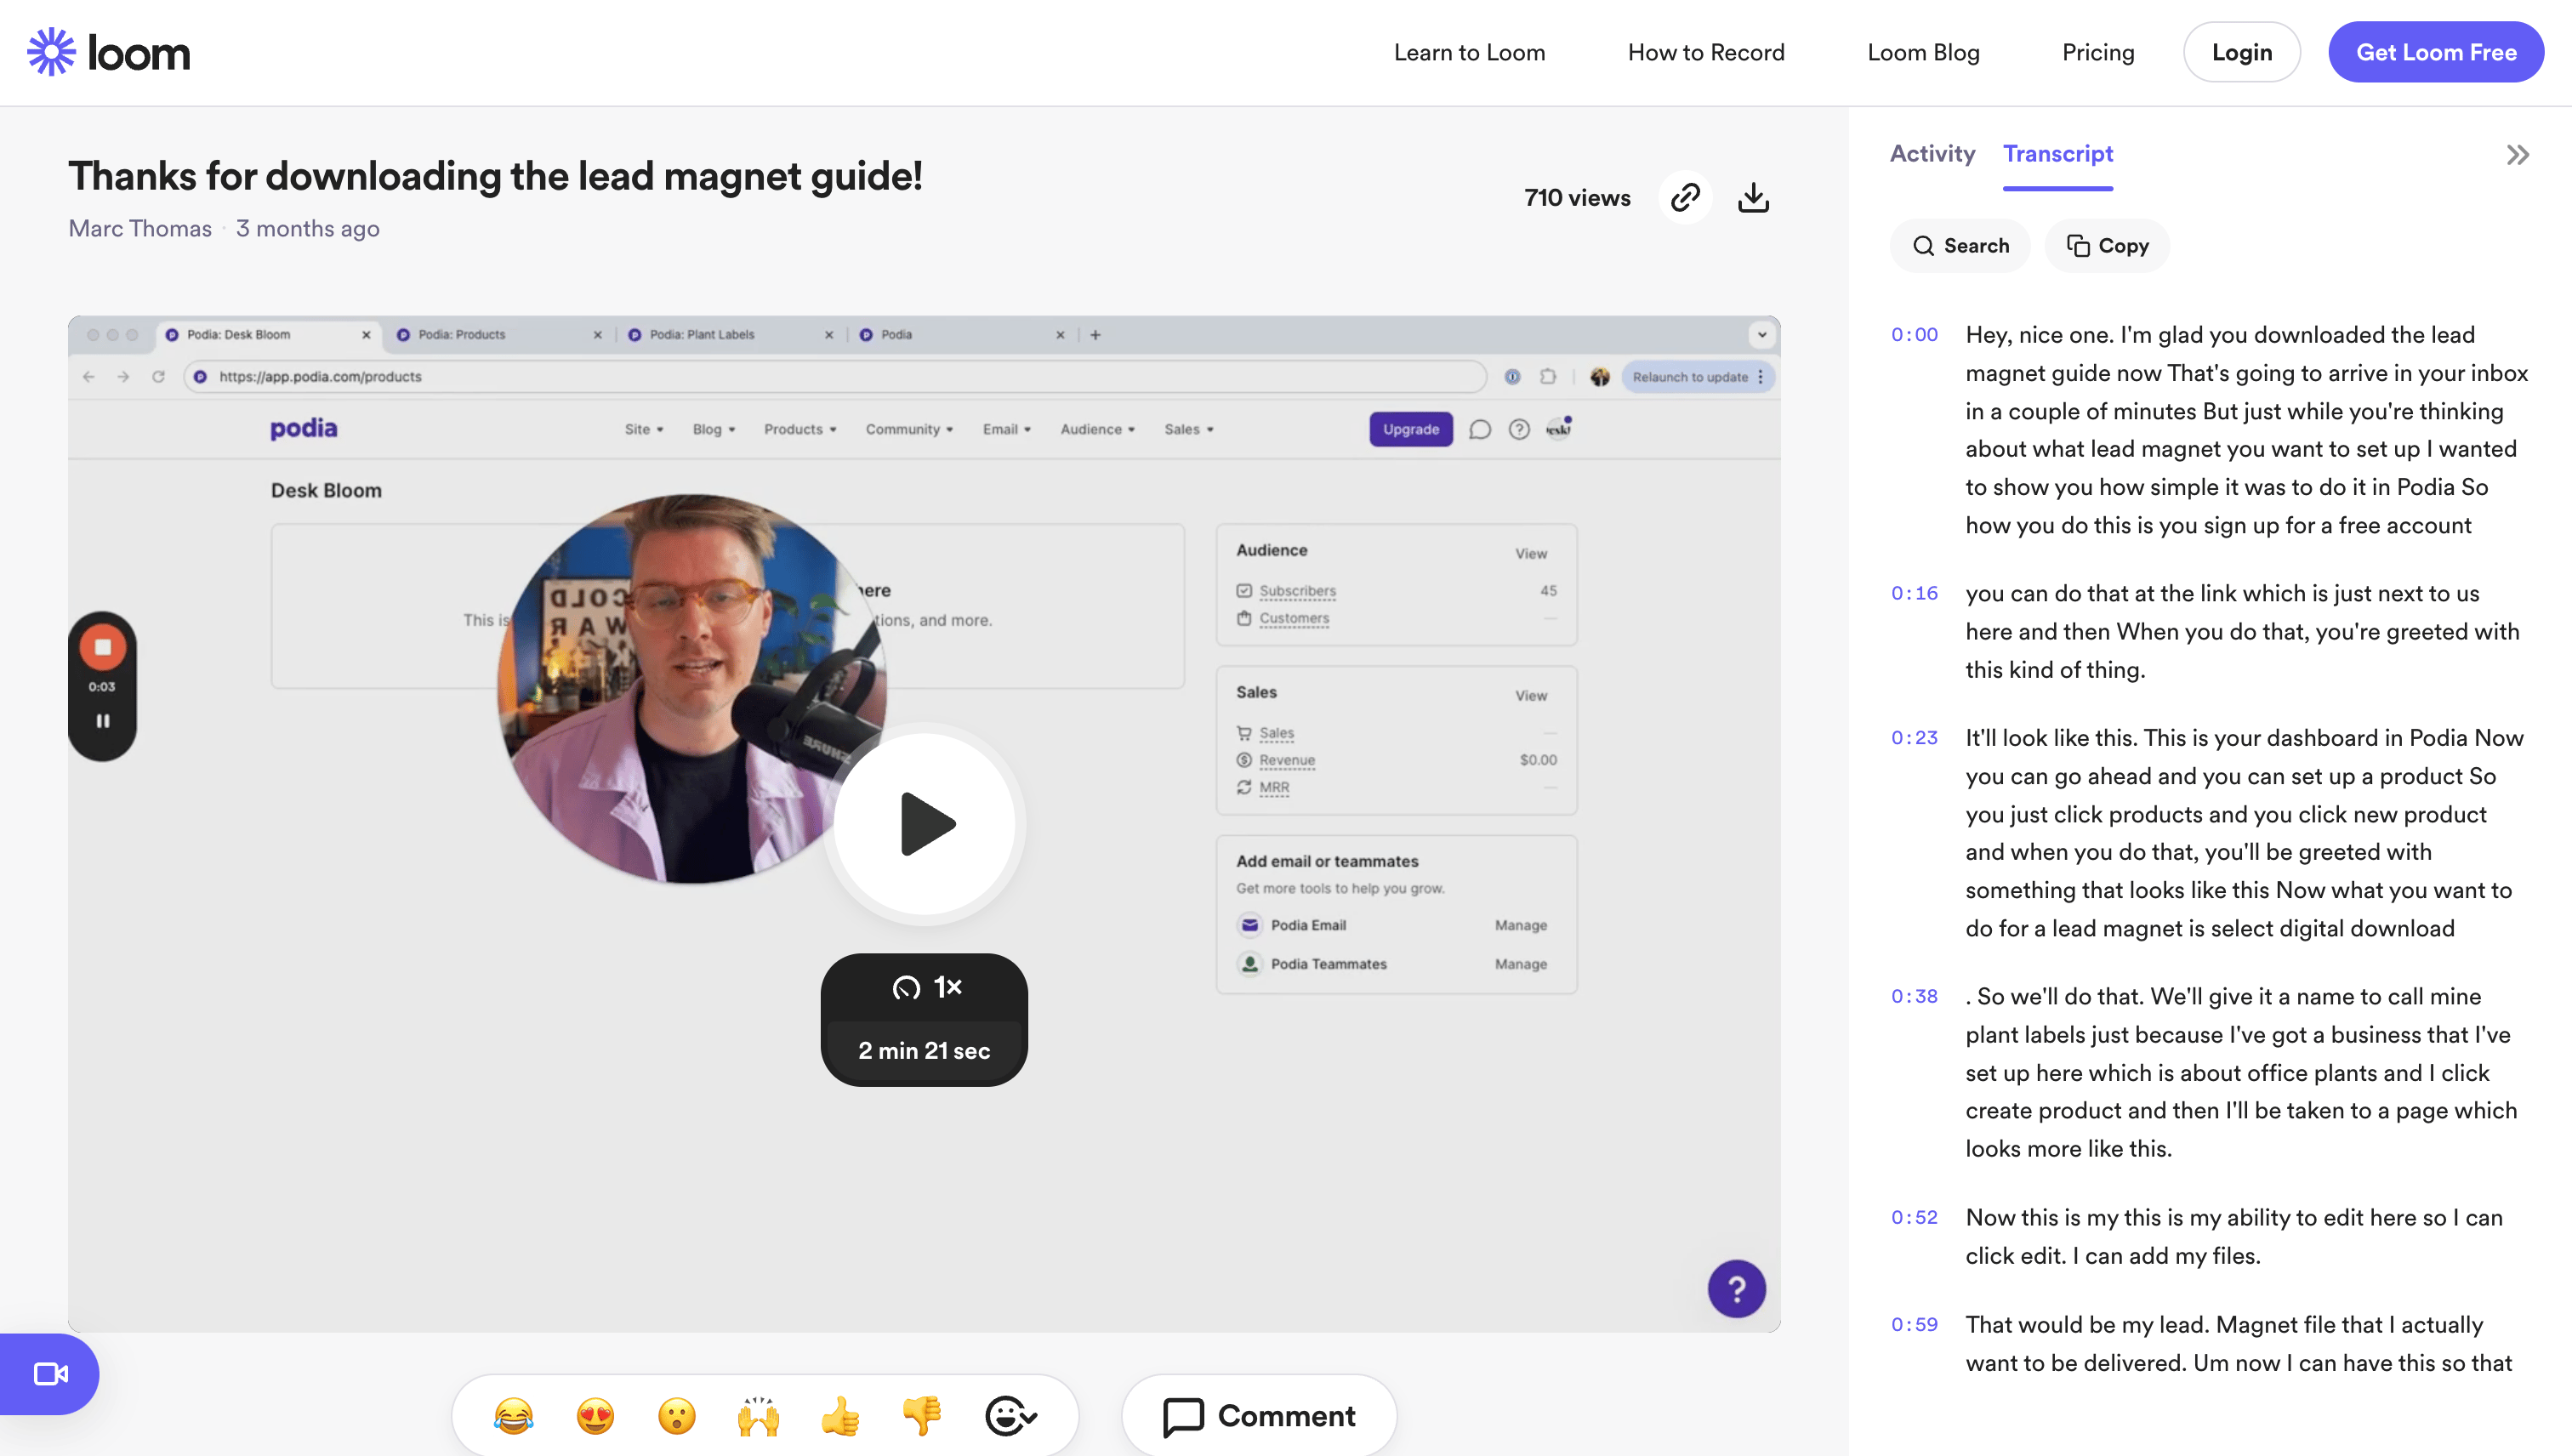This screenshot has height=1456, width=2572.
Task: Open the Pricing link in header
Action: coord(2097,52)
